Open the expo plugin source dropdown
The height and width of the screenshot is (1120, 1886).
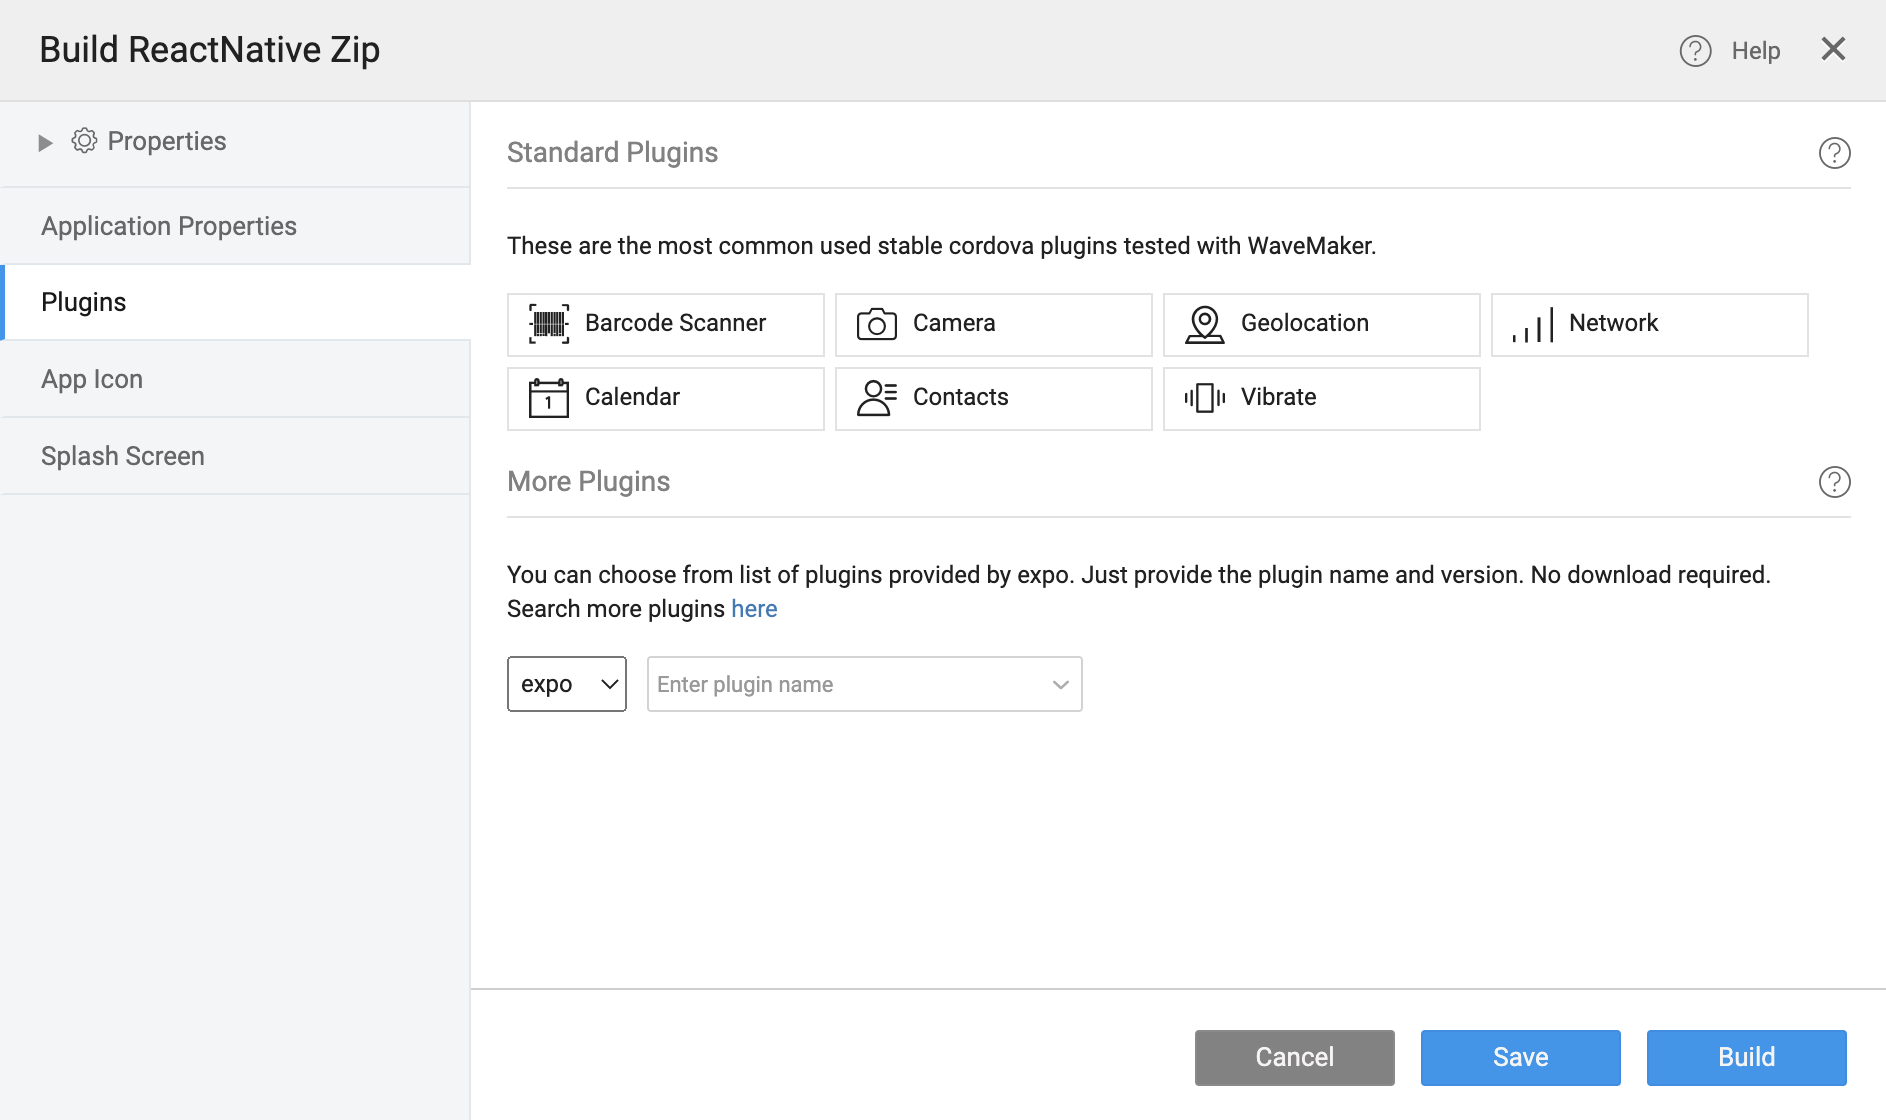[x=566, y=684]
